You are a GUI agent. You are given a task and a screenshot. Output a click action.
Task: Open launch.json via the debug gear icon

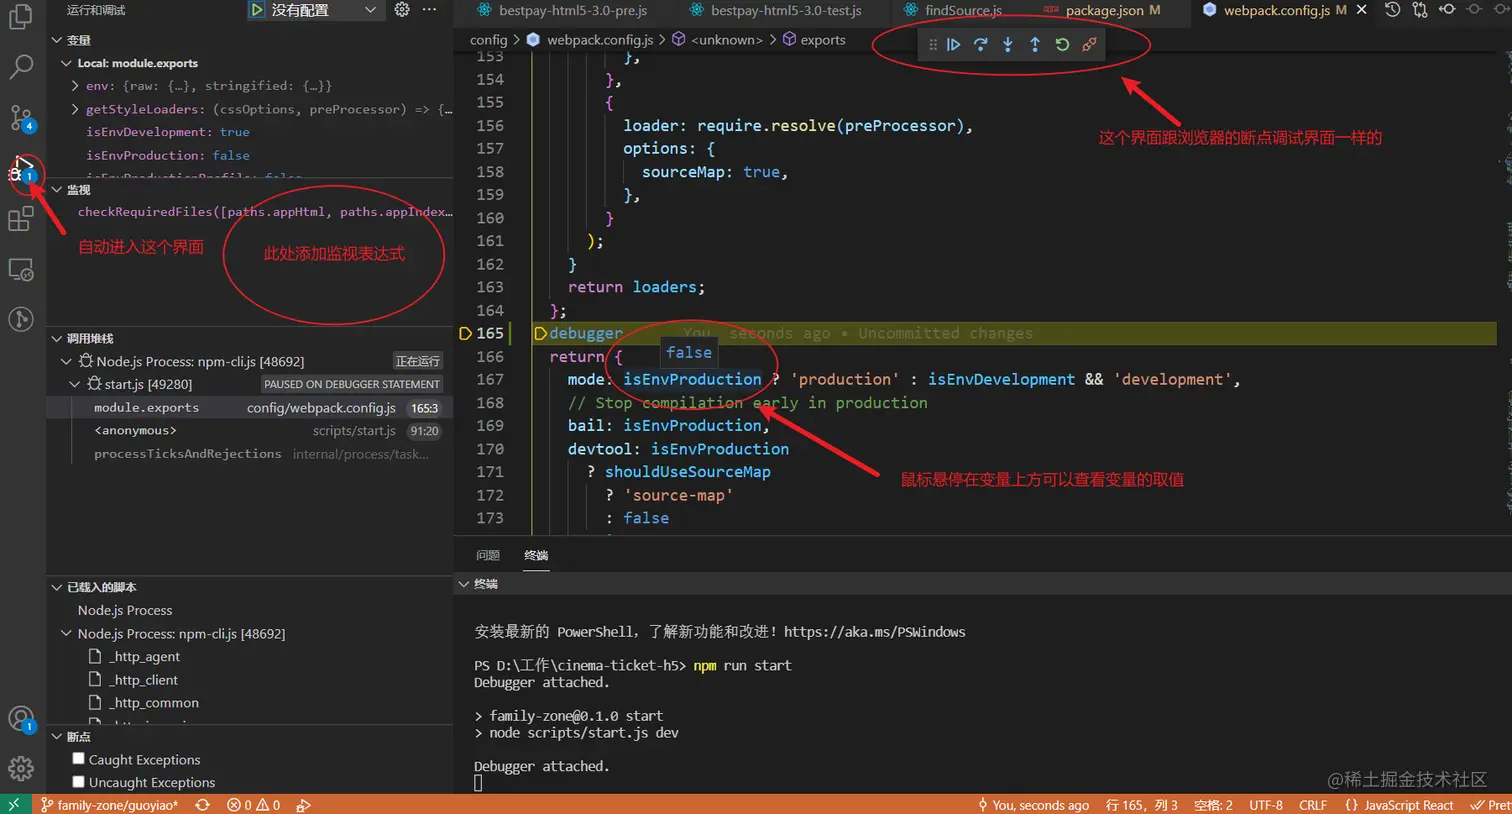[x=402, y=9]
